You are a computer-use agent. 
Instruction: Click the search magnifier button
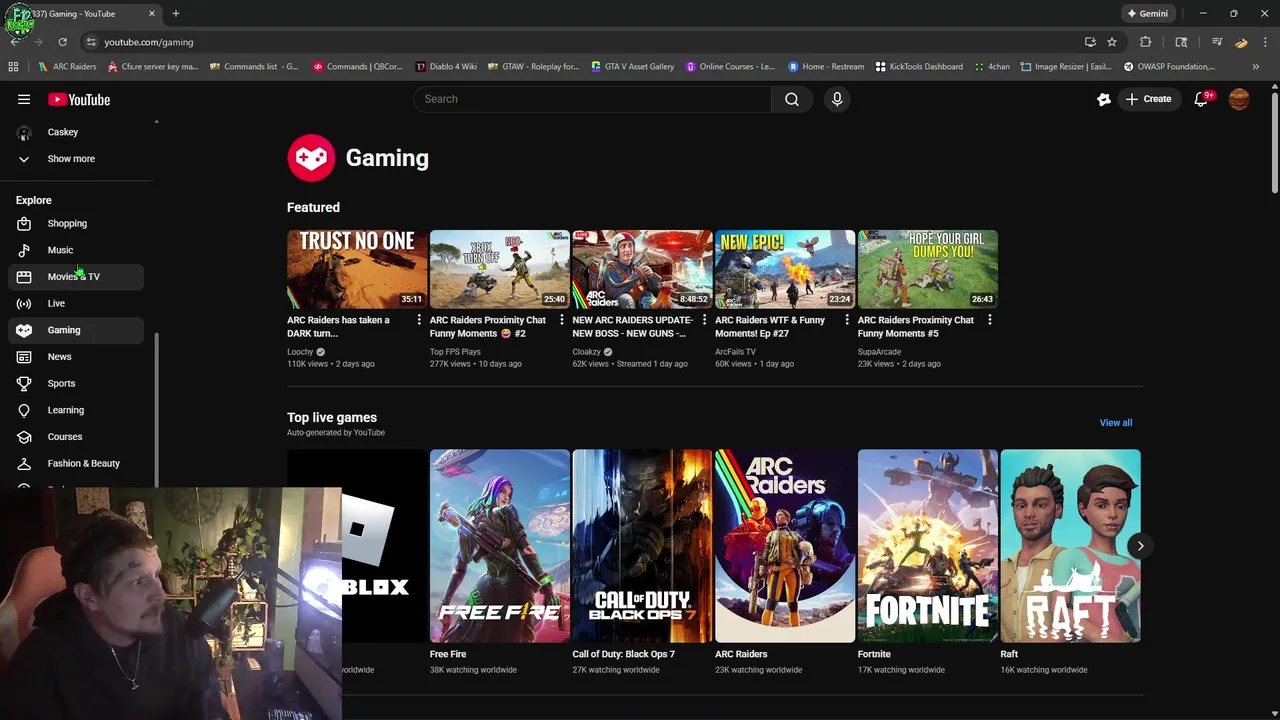tap(792, 99)
